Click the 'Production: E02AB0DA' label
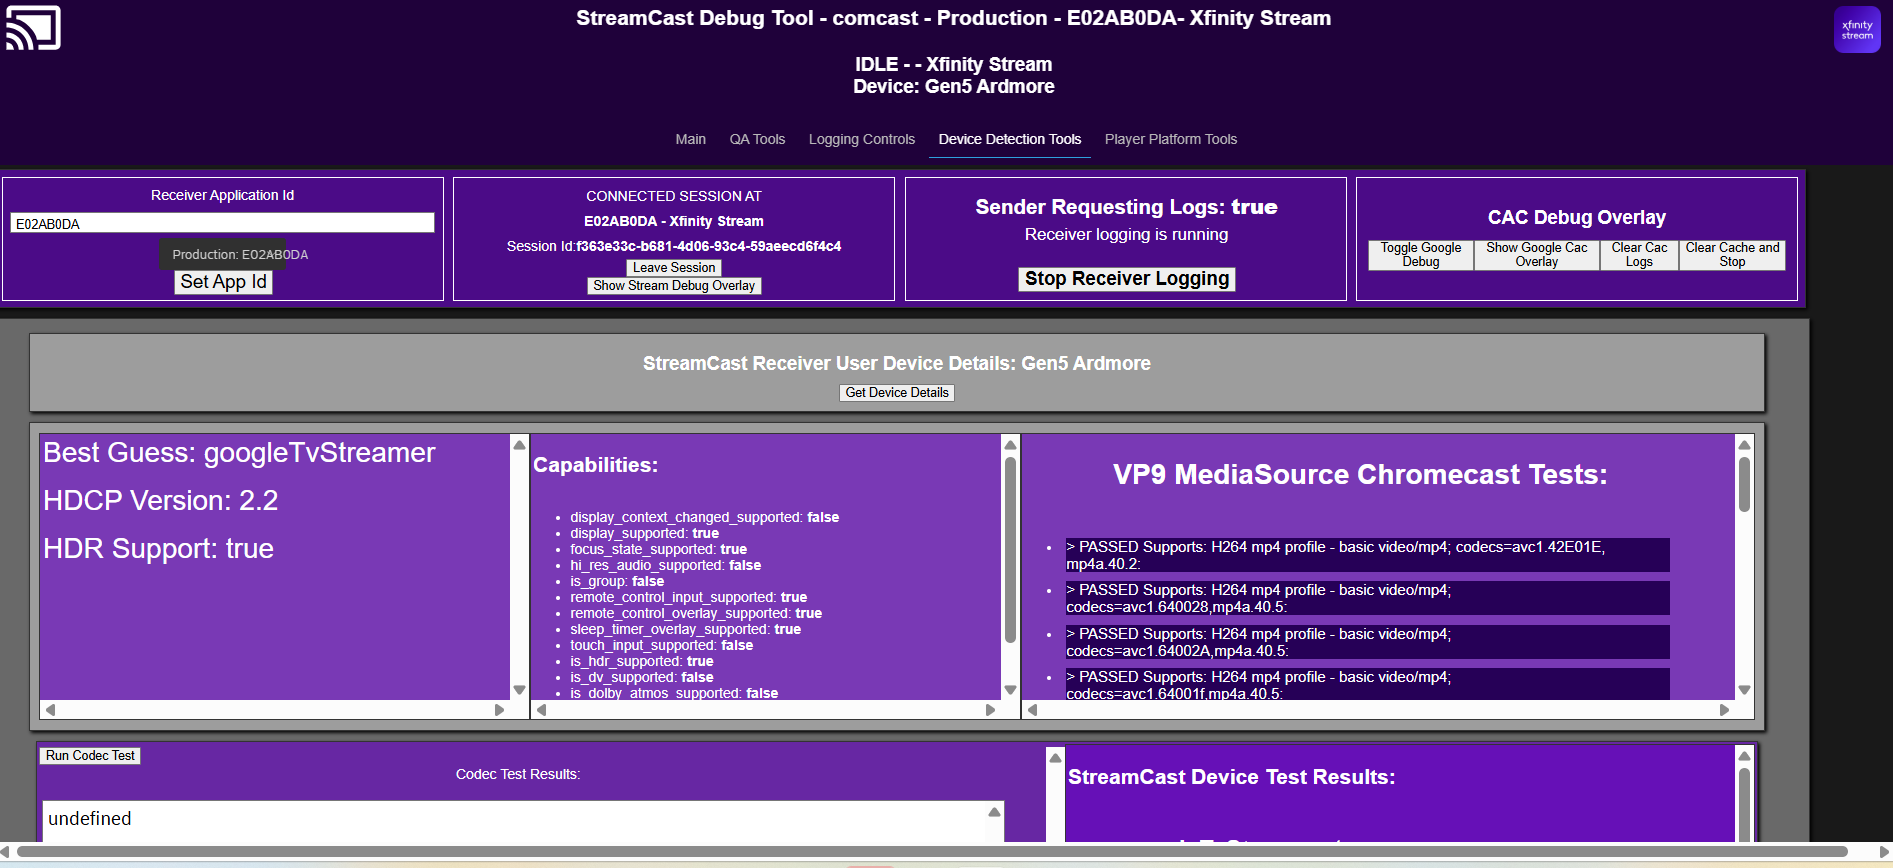 tap(240, 254)
